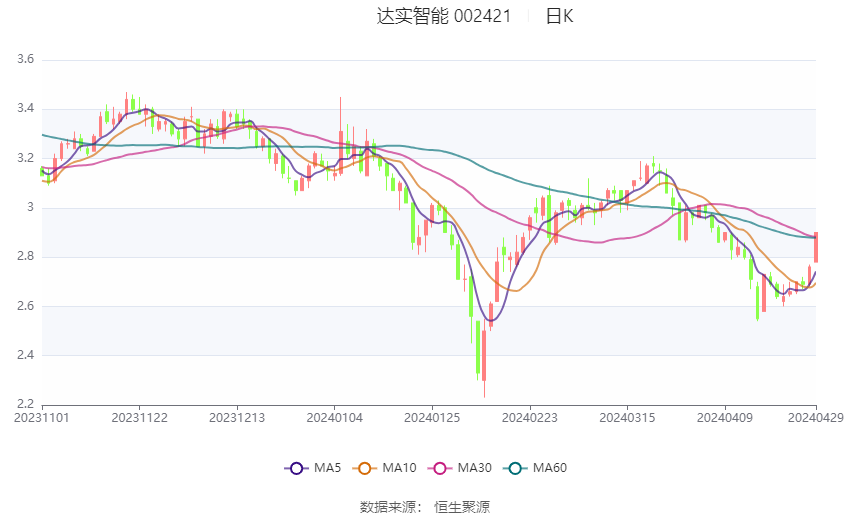Toggle the MA5 legend marker

tap(297, 468)
